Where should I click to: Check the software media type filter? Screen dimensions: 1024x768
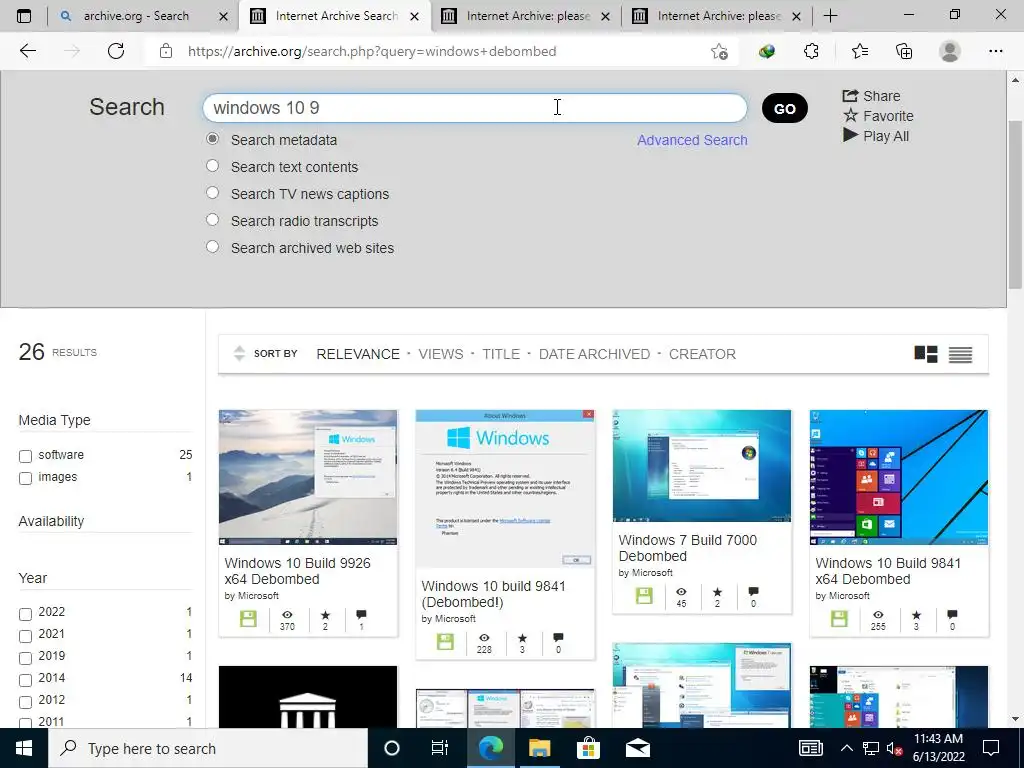[x=25, y=456]
